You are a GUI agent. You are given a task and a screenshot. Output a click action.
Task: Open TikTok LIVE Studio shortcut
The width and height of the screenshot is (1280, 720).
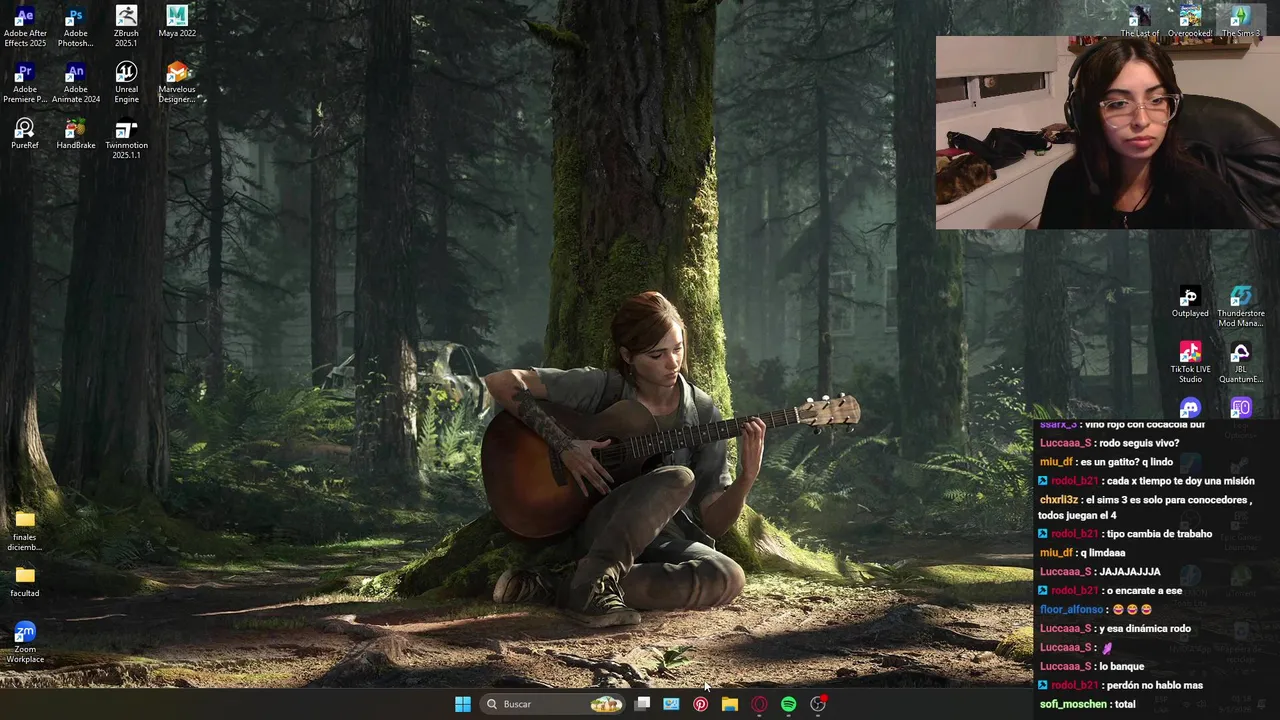(1190, 363)
